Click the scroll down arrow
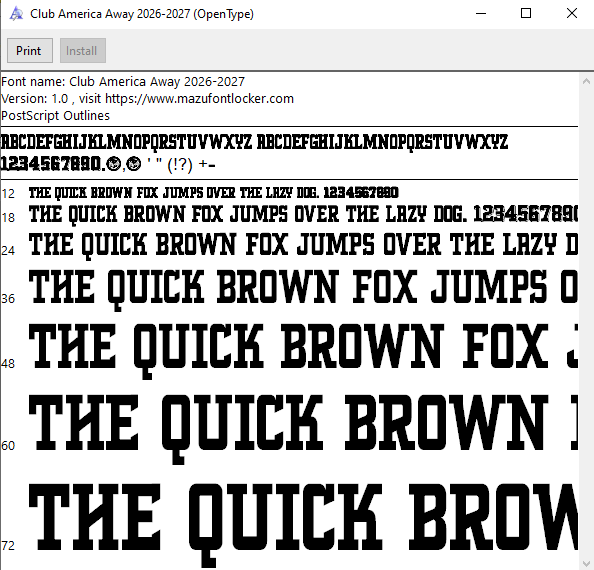Screen dimensions: 594x570 click(586, 563)
